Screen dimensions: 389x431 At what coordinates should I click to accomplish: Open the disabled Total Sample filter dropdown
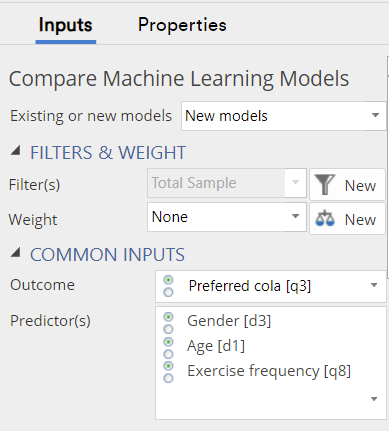click(x=227, y=183)
